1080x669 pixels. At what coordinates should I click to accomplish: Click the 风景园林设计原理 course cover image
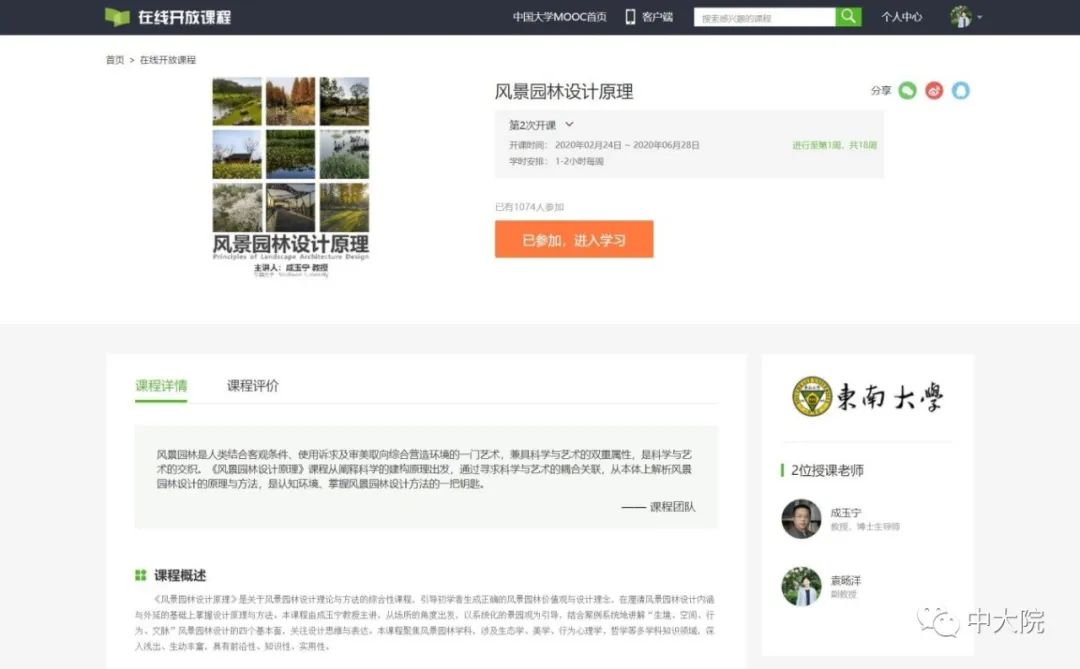click(291, 175)
